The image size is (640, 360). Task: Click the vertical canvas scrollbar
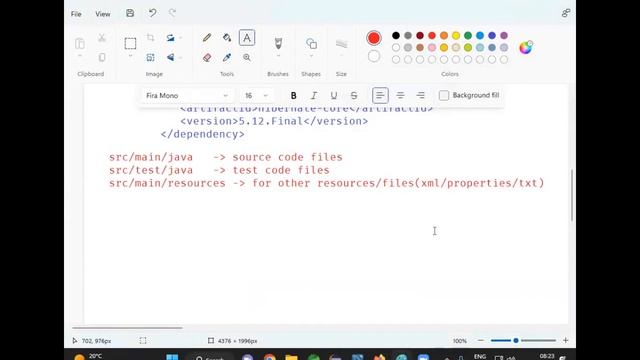pyautogui.click(x=572, y=195)
